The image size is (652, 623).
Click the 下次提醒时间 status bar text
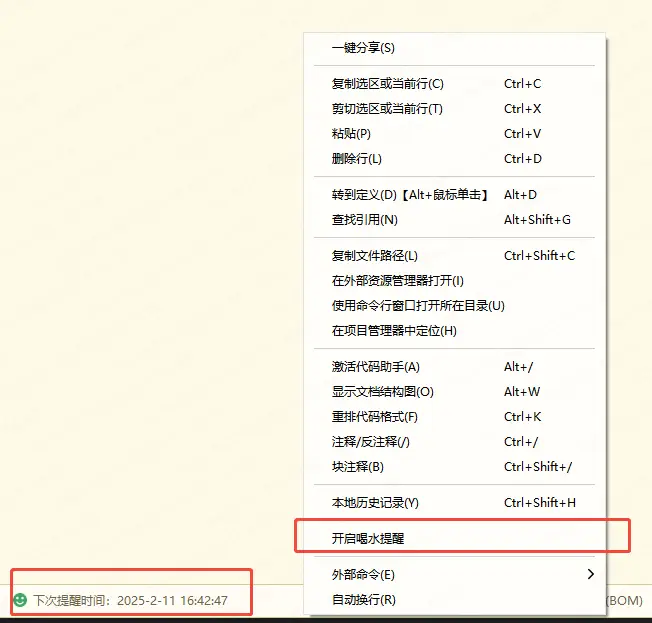(x=130, y=601)
